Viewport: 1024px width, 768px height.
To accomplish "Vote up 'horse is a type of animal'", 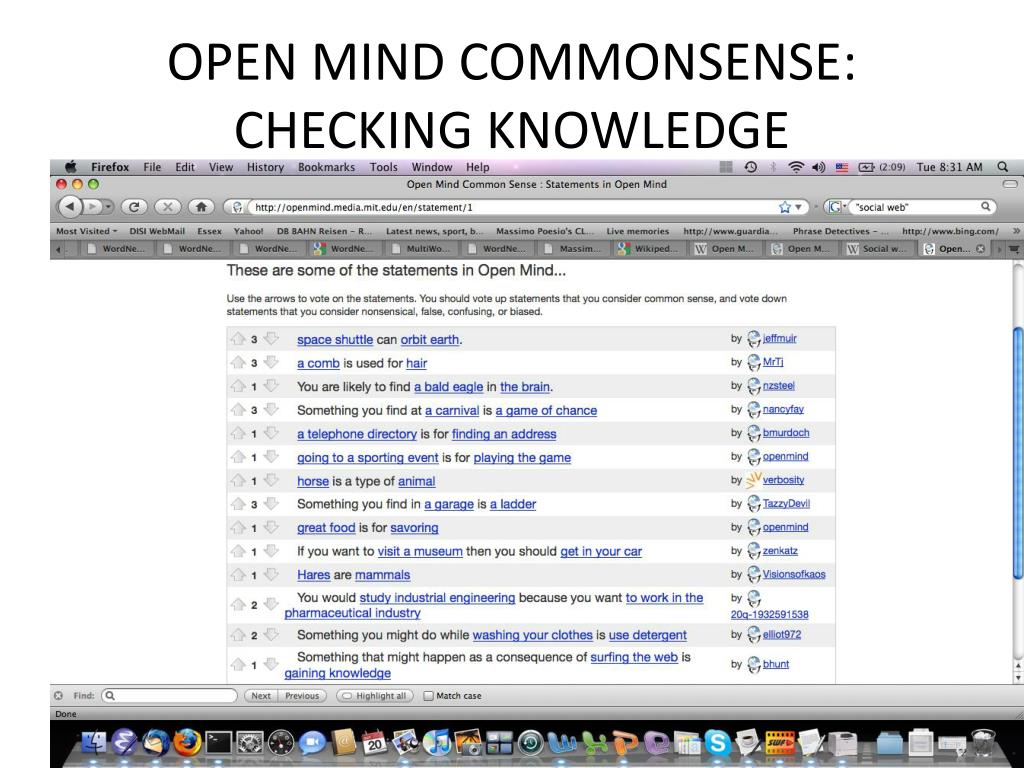I will coord(238,481).
